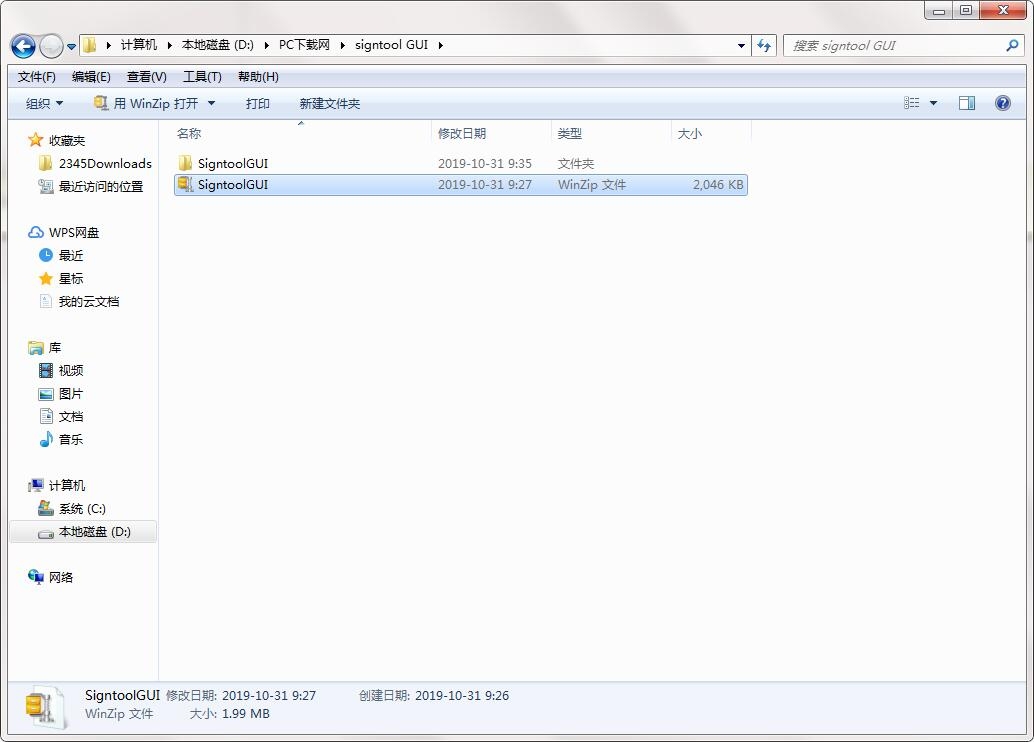Go back with the blue arrow button
1034x742 pixels.
coord(23,46)
